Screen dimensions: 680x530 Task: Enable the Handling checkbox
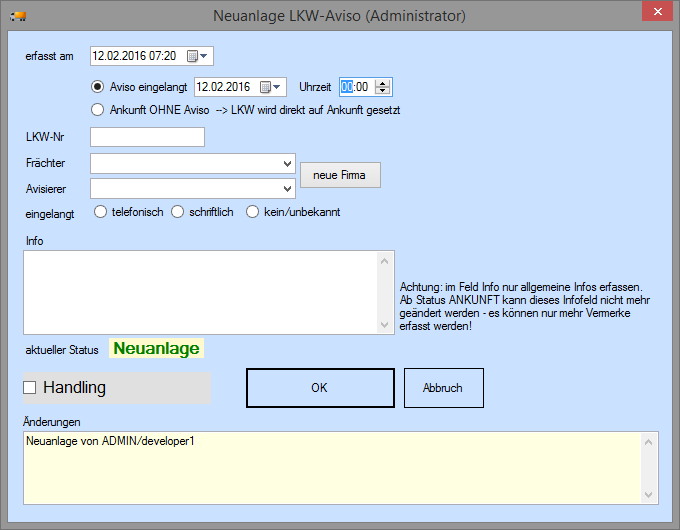(x=30, y=388)
